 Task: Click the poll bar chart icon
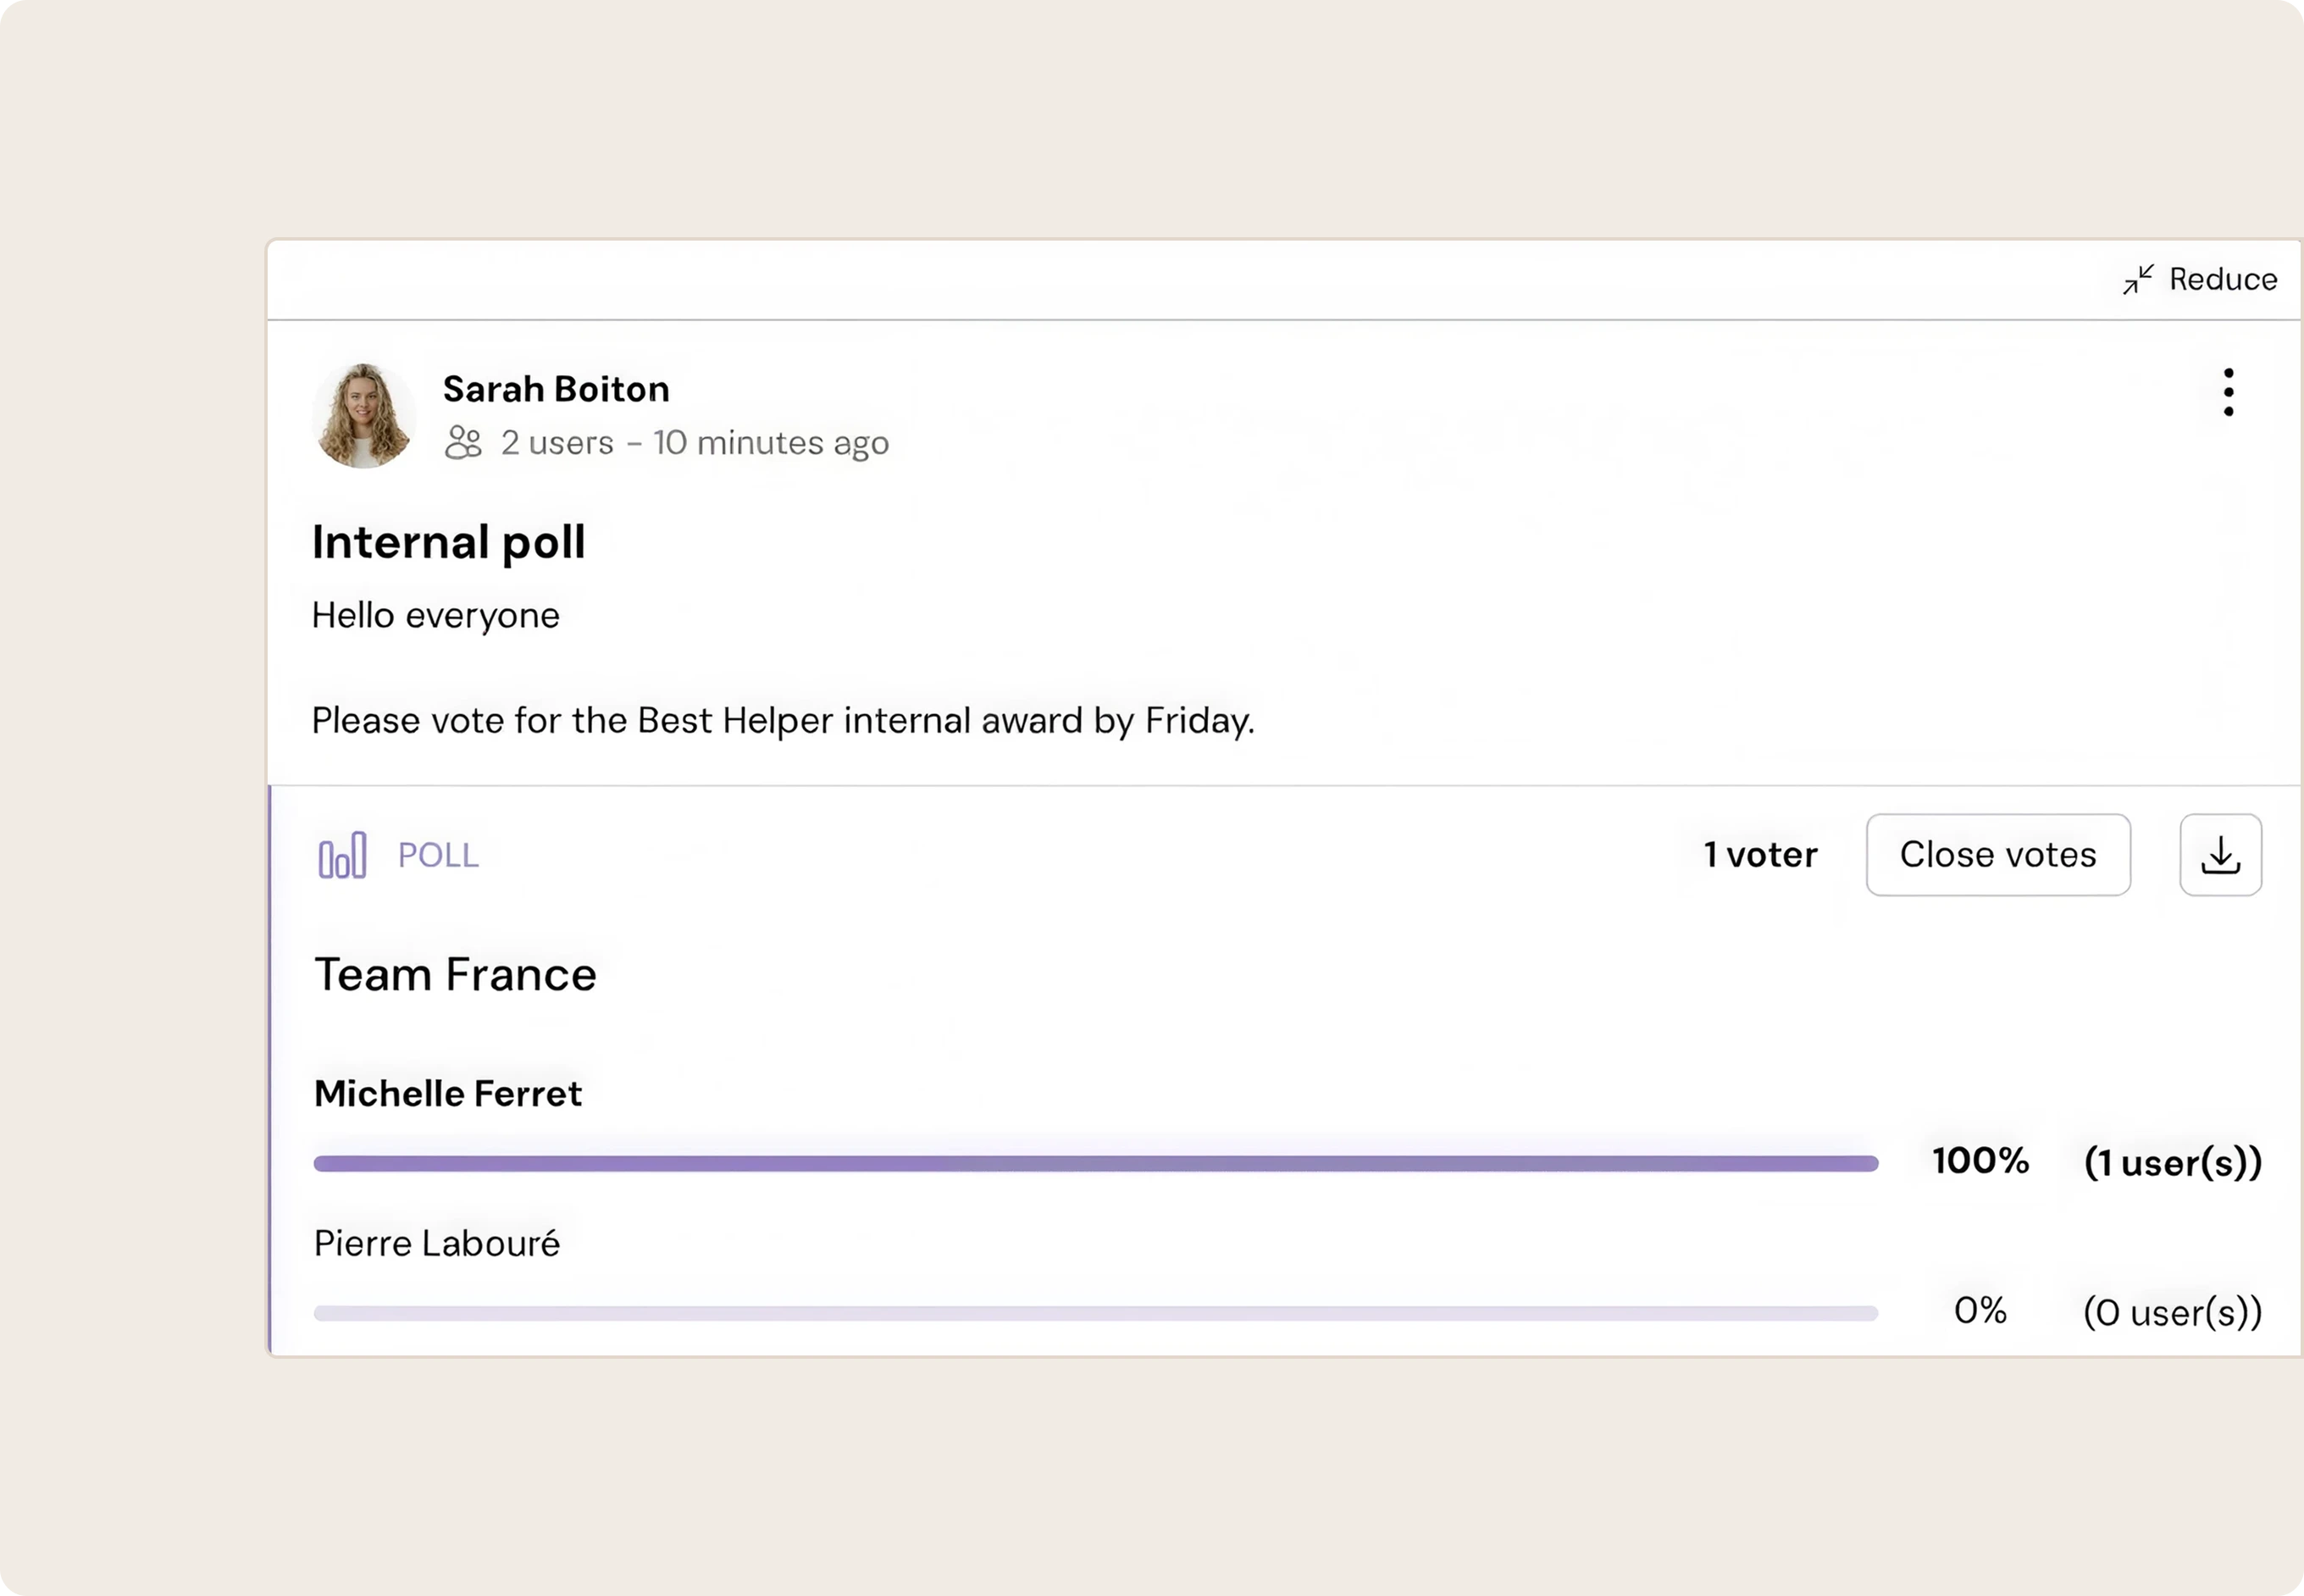pyautogui.click(x=342, y=855)
